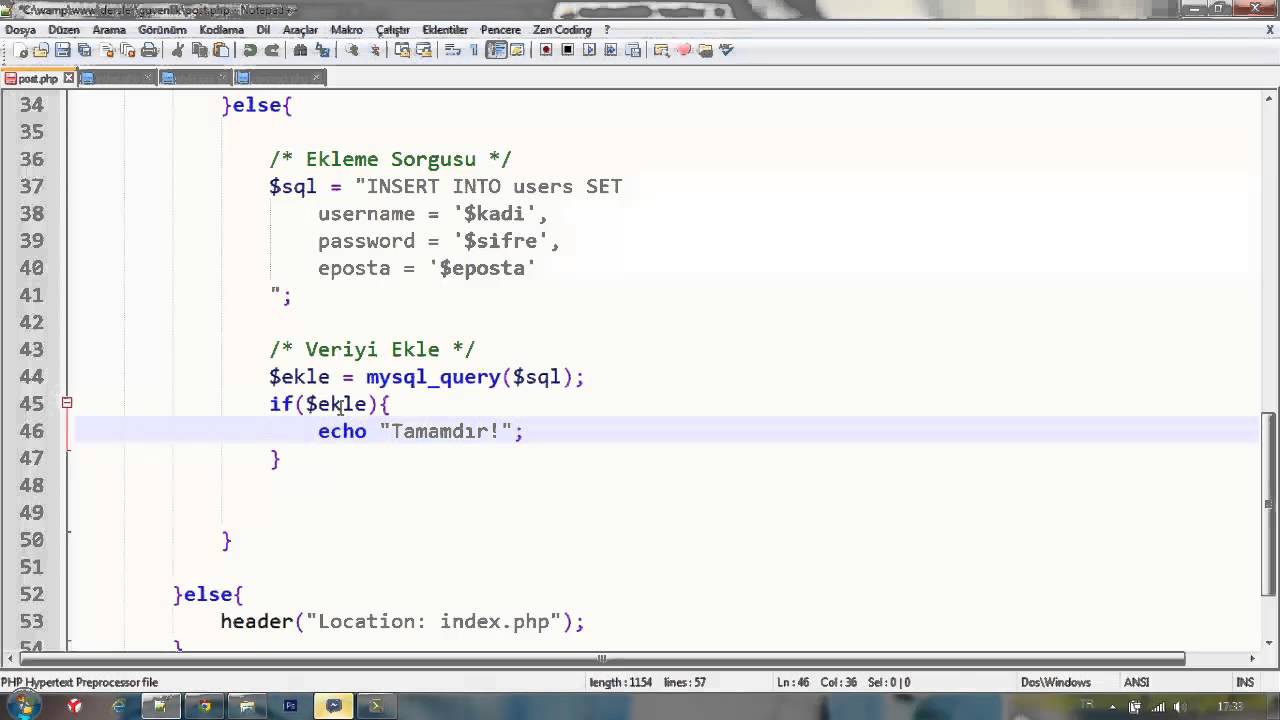Stop macro recording with square icon
1280x720 pixels.
(567, 50)
